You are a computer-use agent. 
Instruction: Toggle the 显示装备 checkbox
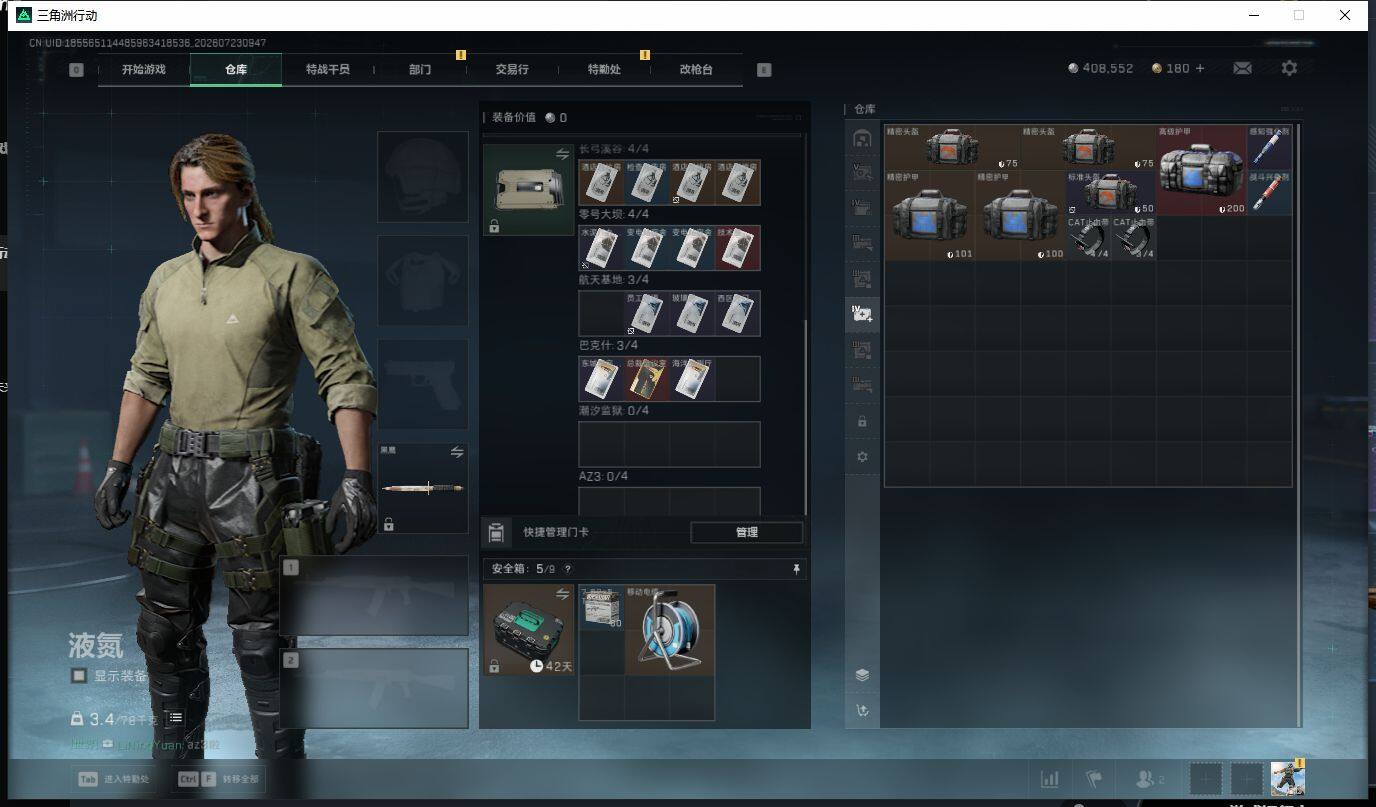pos(79,675)
